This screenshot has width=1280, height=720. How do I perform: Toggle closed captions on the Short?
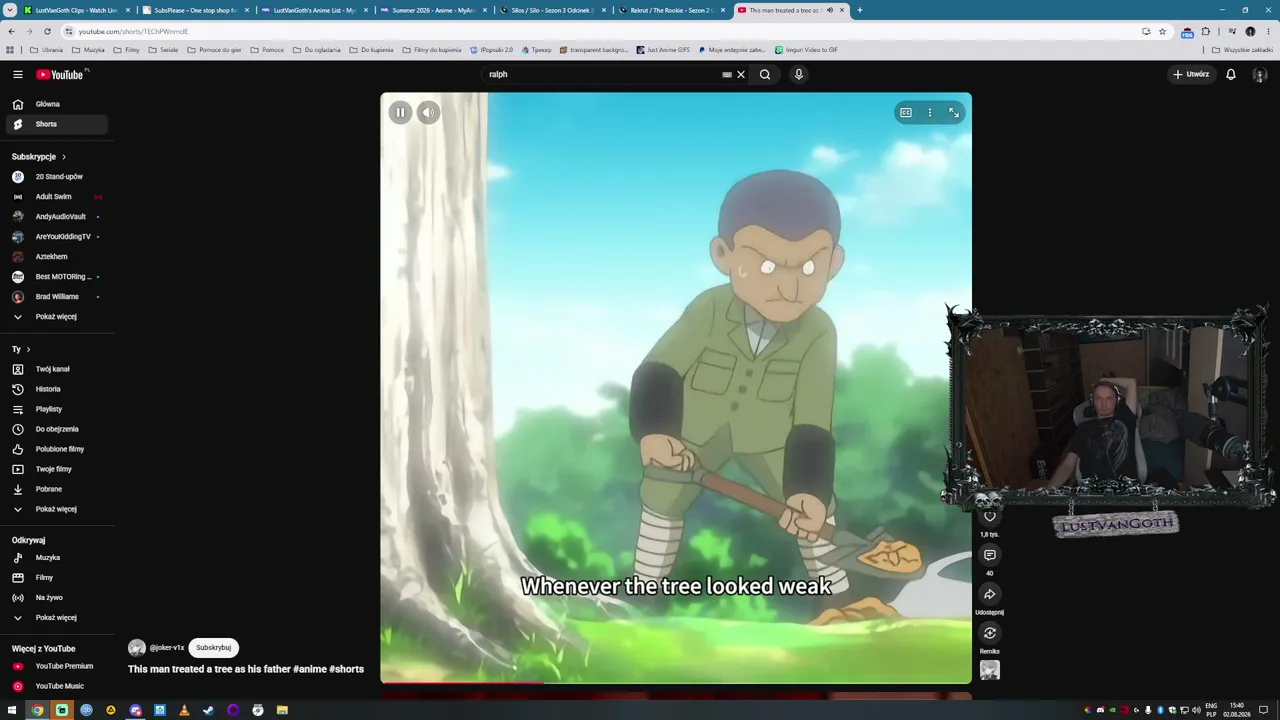pyautogui.click(x=906, y=113)
